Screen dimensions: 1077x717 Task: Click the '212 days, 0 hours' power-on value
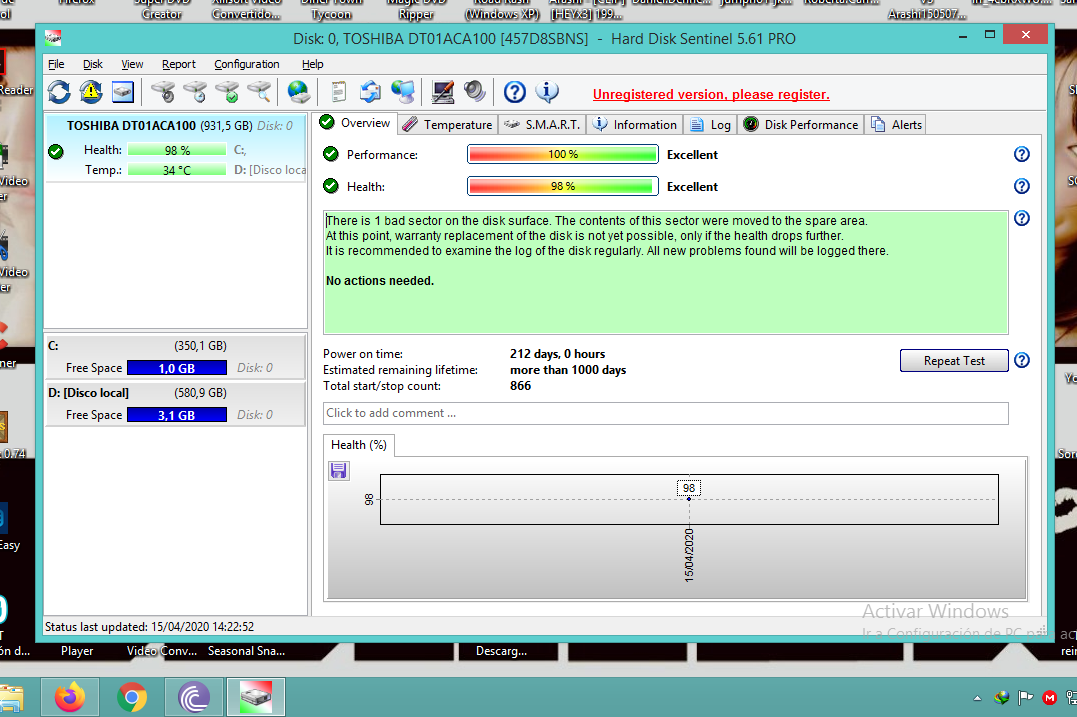(557, 354)
